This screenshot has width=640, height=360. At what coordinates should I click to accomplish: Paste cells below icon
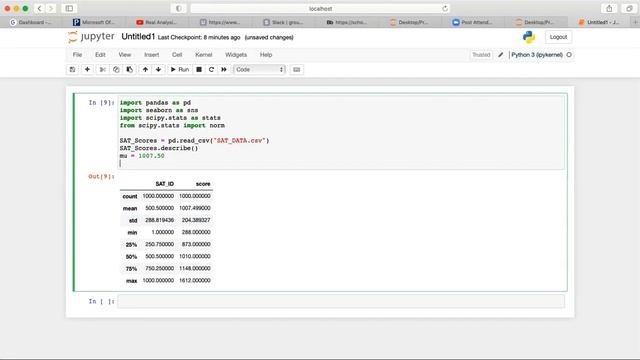(x=129, y=69)
